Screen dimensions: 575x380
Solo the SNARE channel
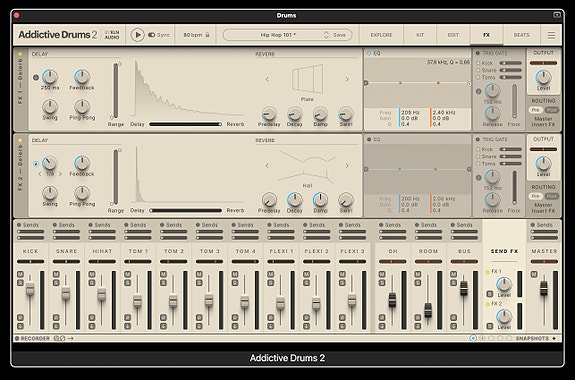tap(56, 282)
